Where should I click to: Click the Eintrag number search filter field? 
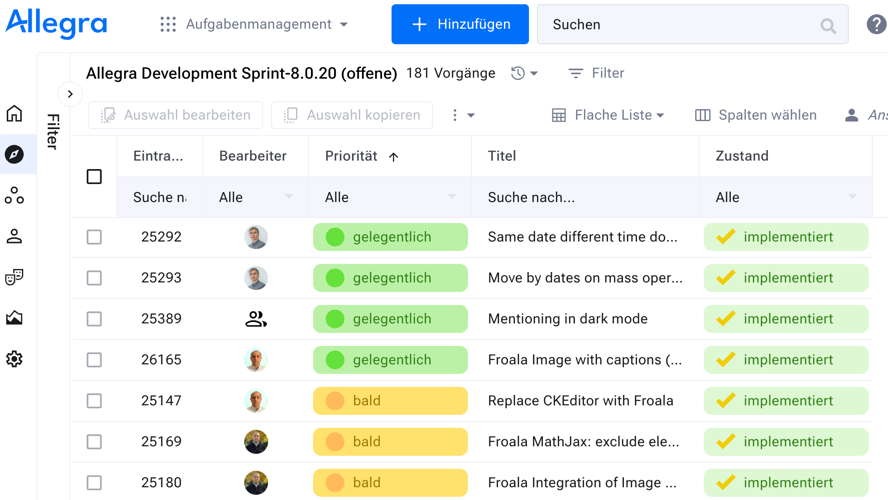(x=159, y=197)
